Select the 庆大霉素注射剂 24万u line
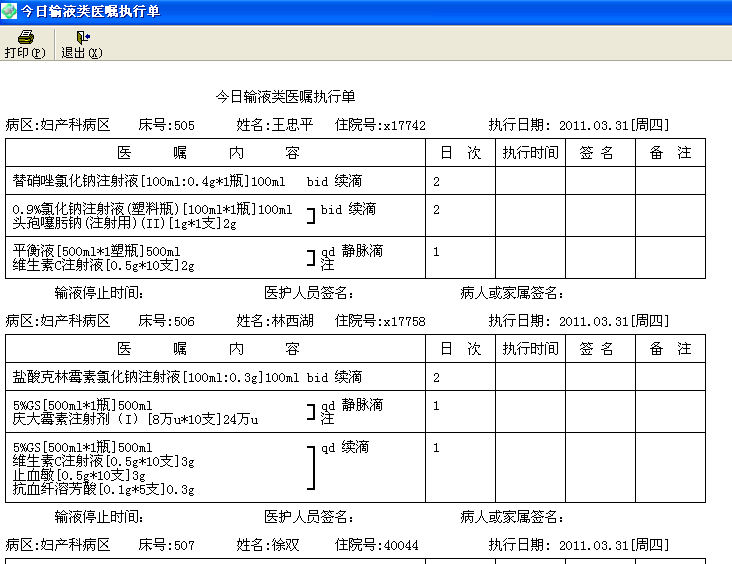 (x=135, y=419)
